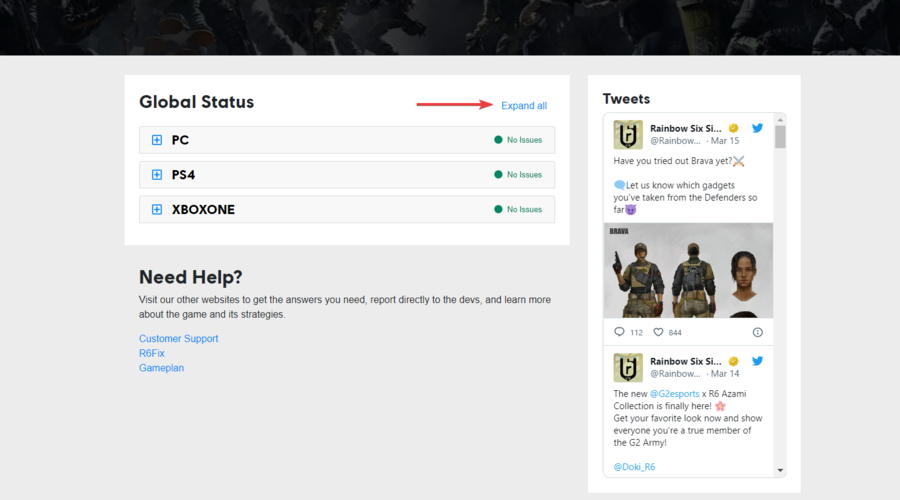900x500 pixels.
Task: Expand the PC status row
Action: pyautogui.click(x=347, y=140)
